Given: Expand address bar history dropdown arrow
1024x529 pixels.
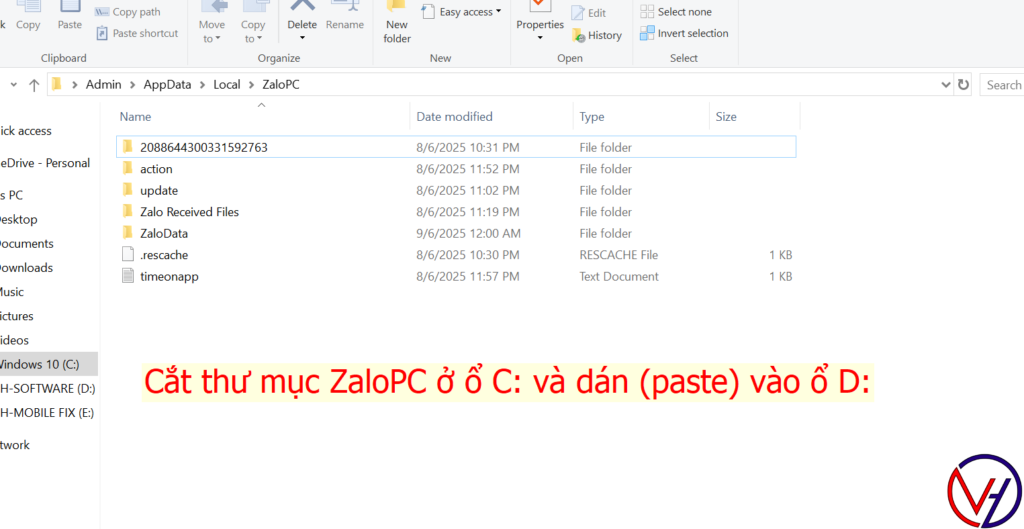Looking at the screenshot, I should pyautogui.click(x=944, y=85).
